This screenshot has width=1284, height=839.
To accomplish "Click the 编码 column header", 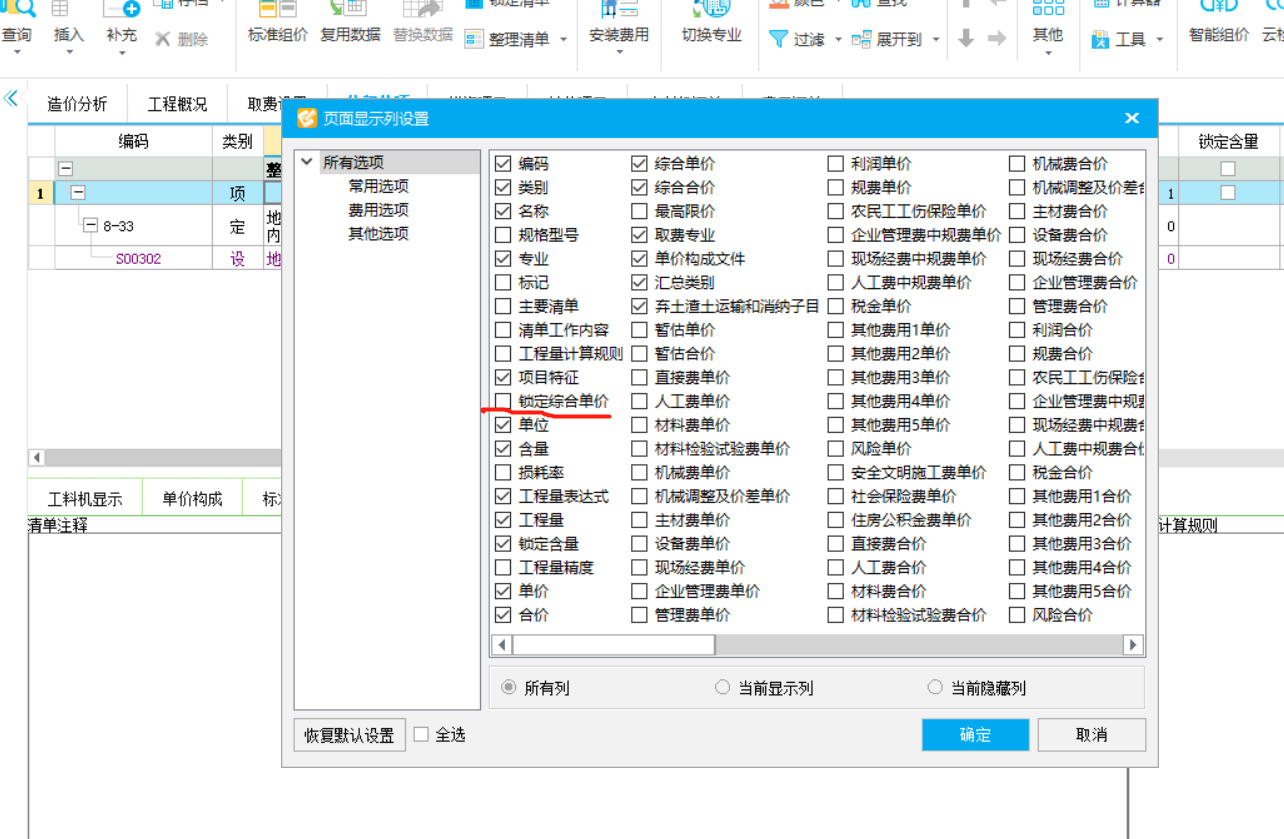I will point(133,141).
